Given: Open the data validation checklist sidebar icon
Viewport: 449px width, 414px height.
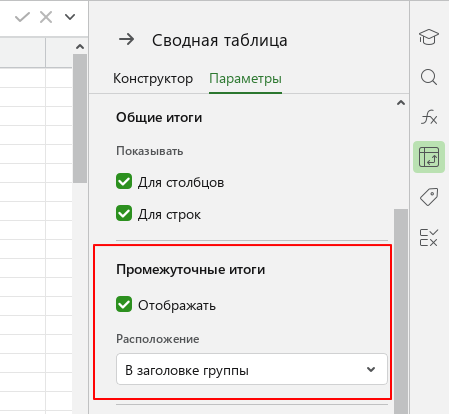Looking at the screenshot, I should (429, 237).
